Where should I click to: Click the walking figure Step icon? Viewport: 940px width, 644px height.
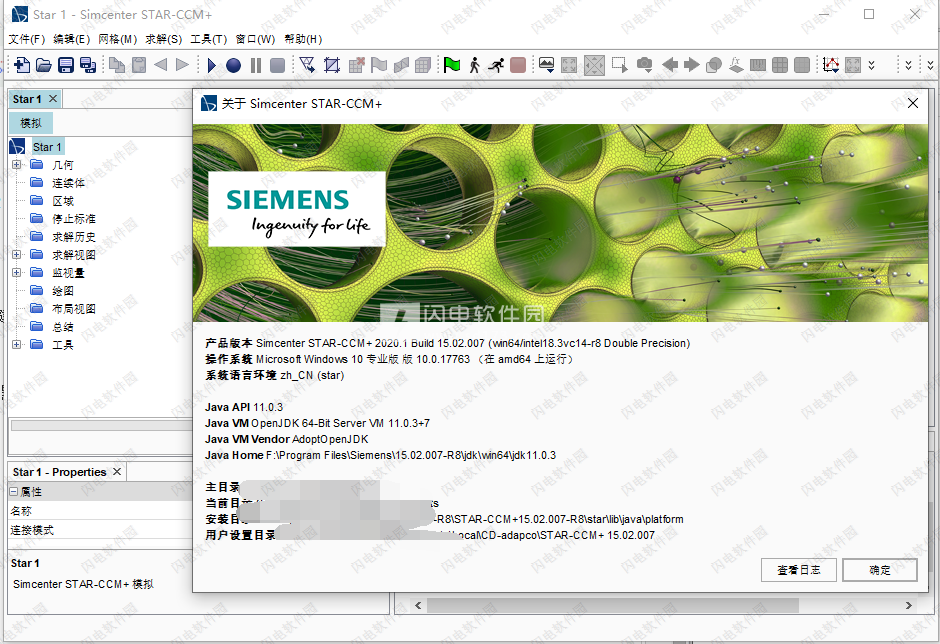[x=475, y=65]
